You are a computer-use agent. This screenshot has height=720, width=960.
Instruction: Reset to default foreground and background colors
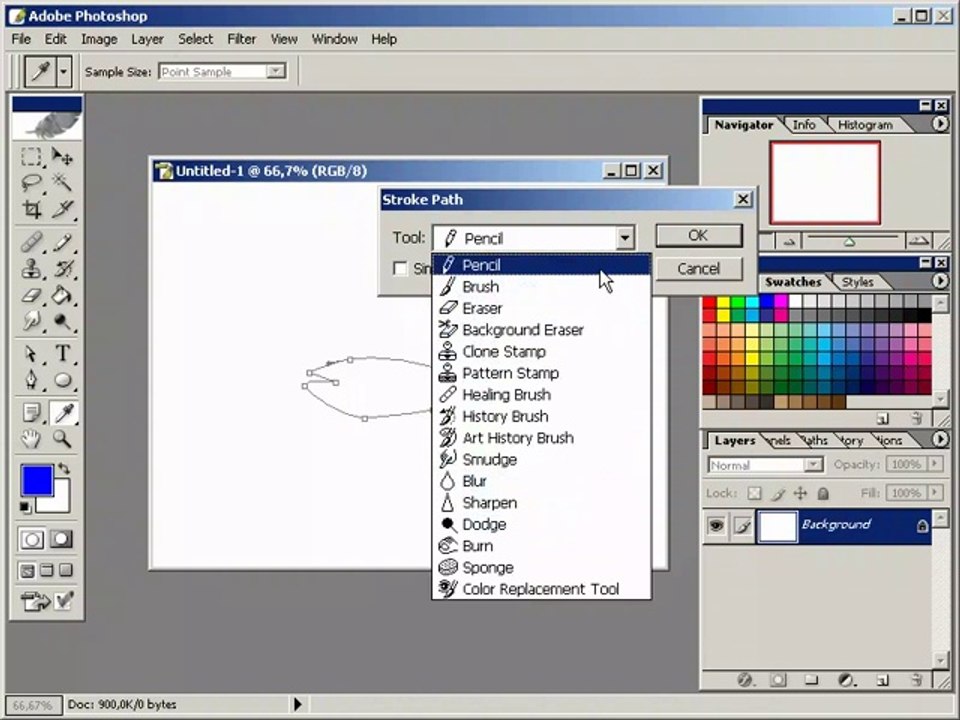point(25,508)
